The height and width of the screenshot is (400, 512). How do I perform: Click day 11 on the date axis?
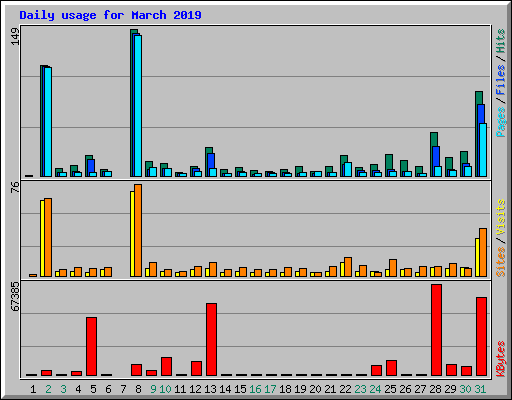pos(180,389)
